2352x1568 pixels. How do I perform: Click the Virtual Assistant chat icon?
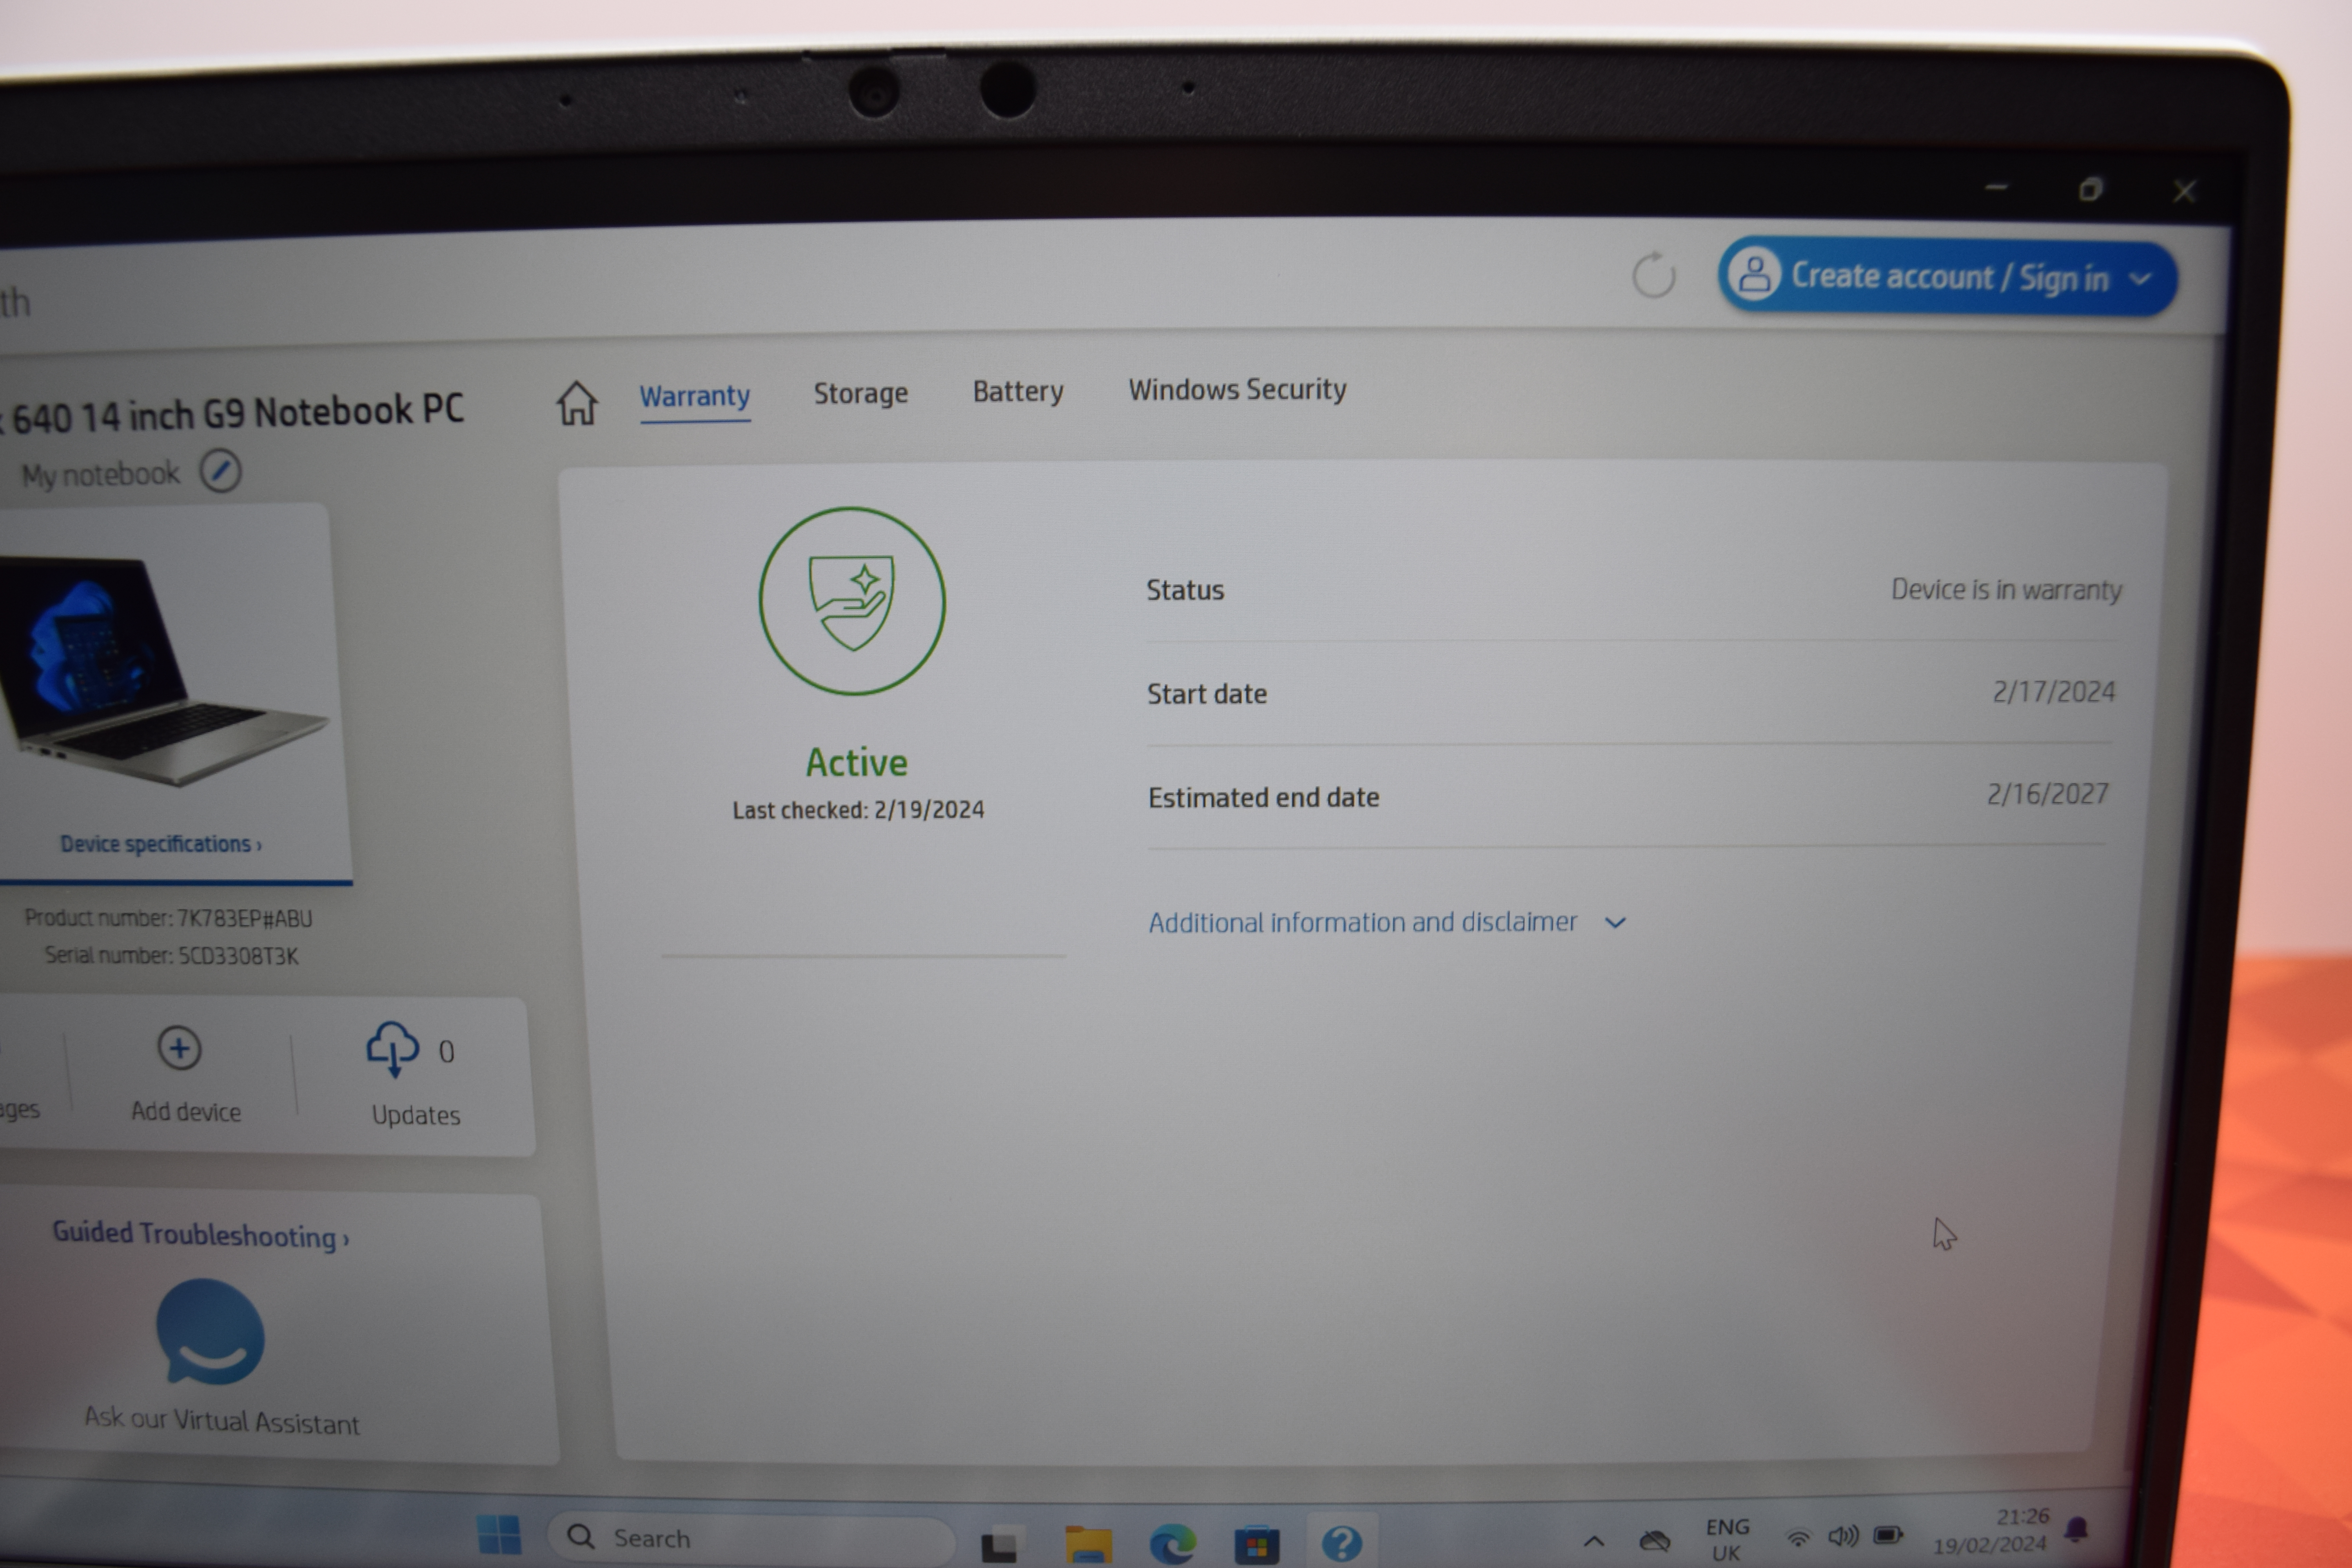coord(210,1332)
